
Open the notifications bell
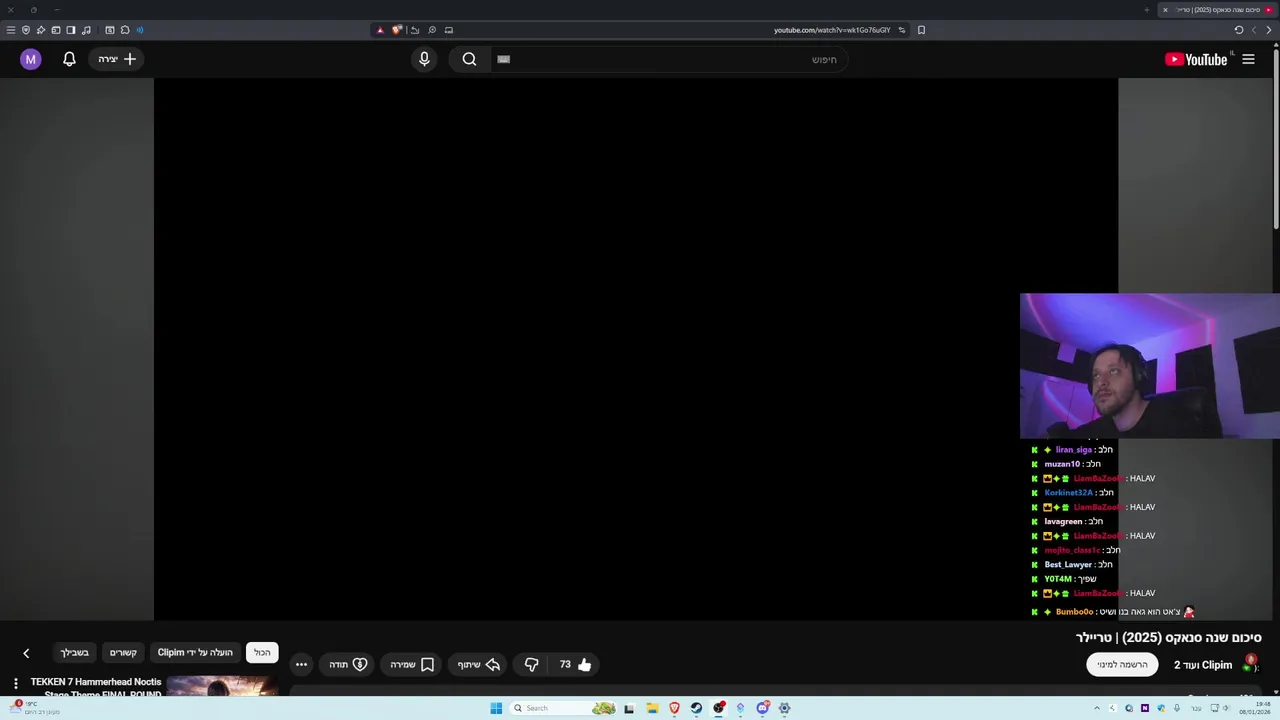69,59
